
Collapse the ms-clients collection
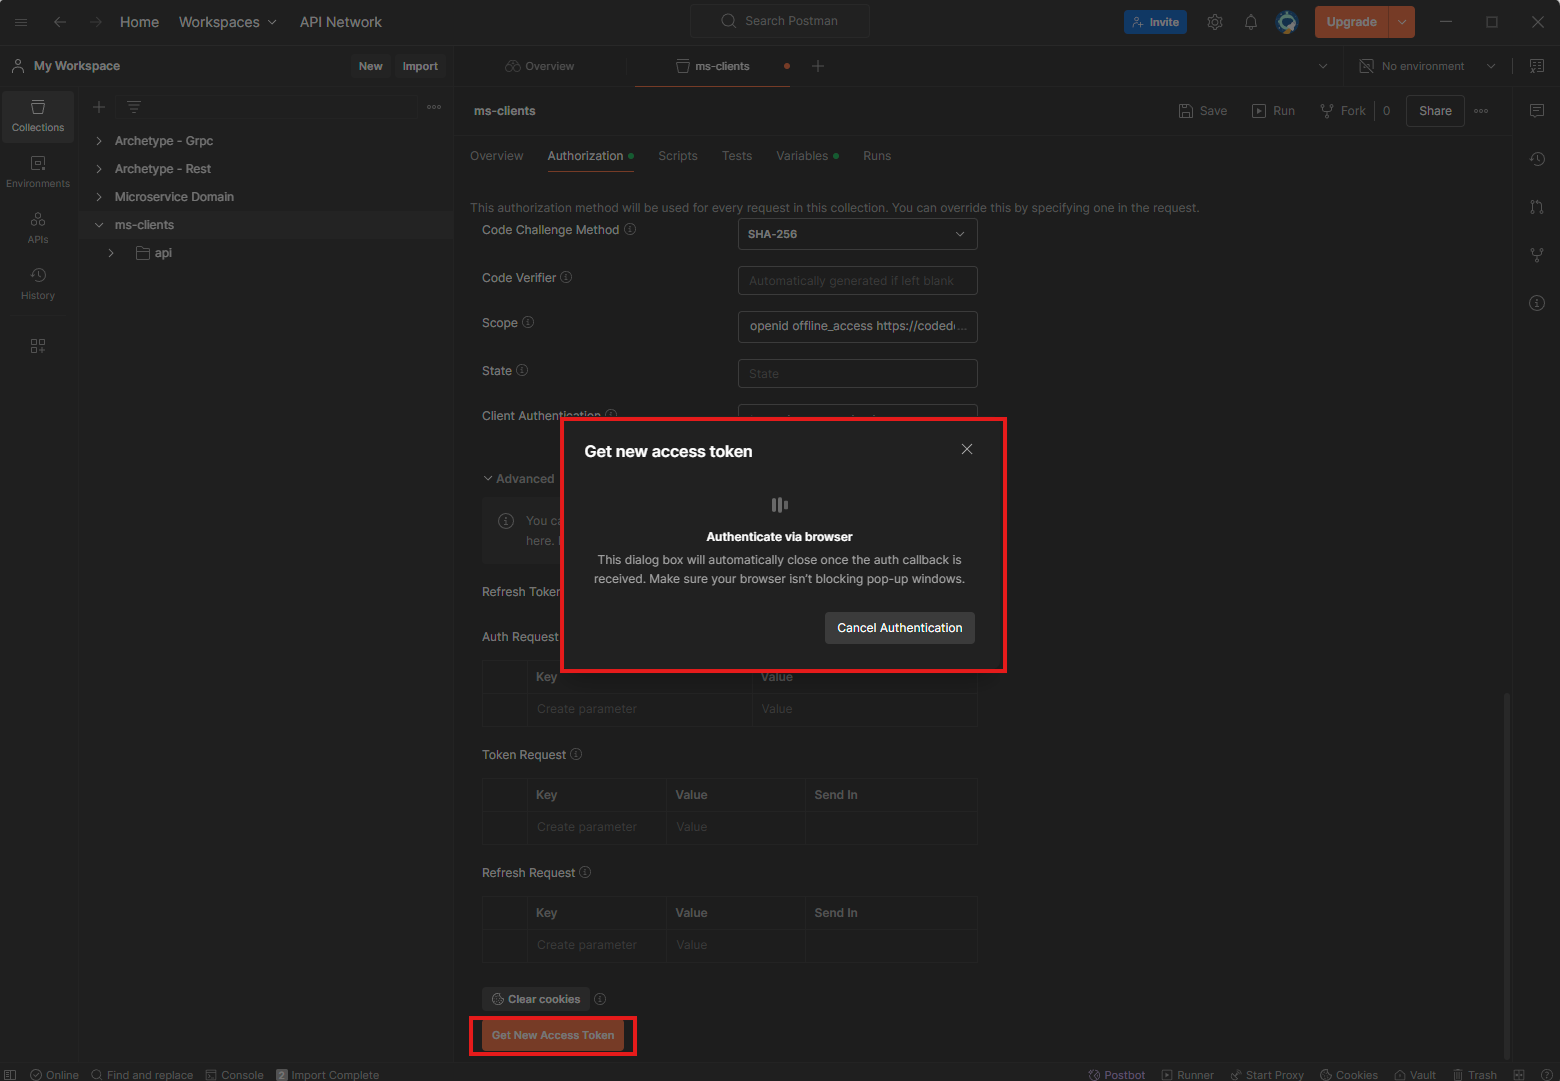(x=99, y=225)
